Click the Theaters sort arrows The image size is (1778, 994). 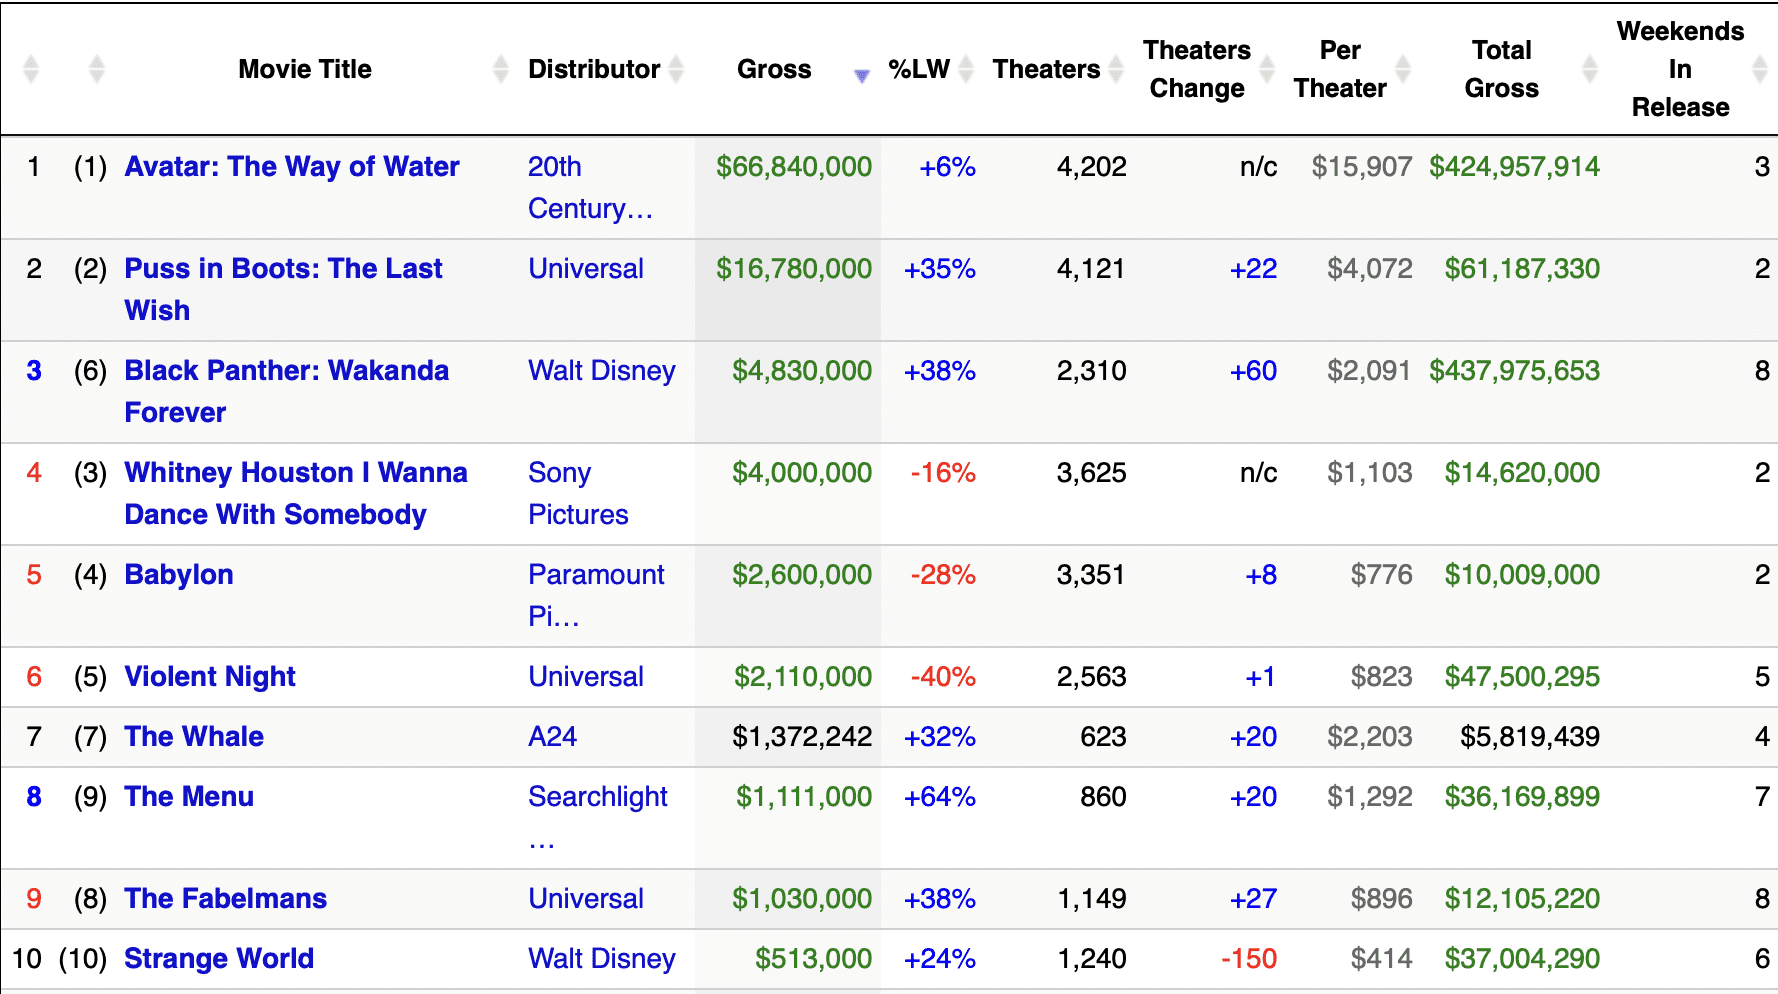coord(1116,69)
